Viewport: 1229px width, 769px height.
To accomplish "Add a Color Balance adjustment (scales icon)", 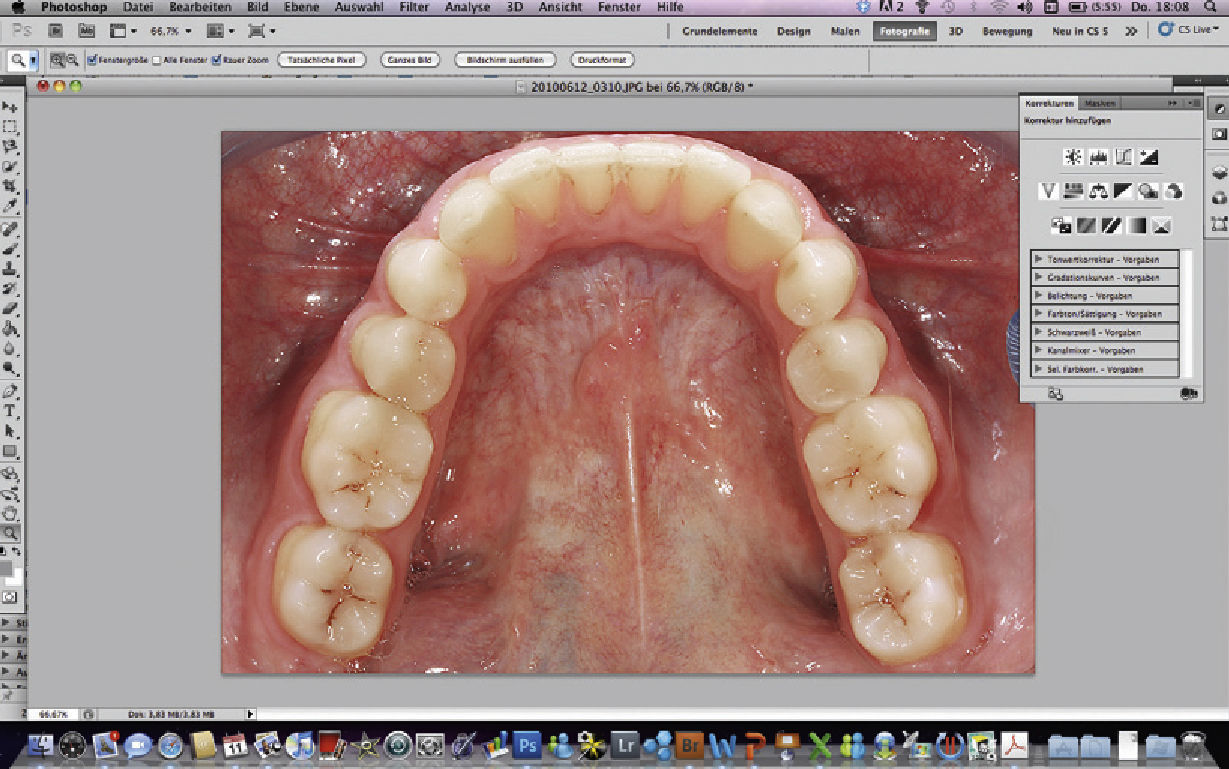I will (x=1098, y=190).
